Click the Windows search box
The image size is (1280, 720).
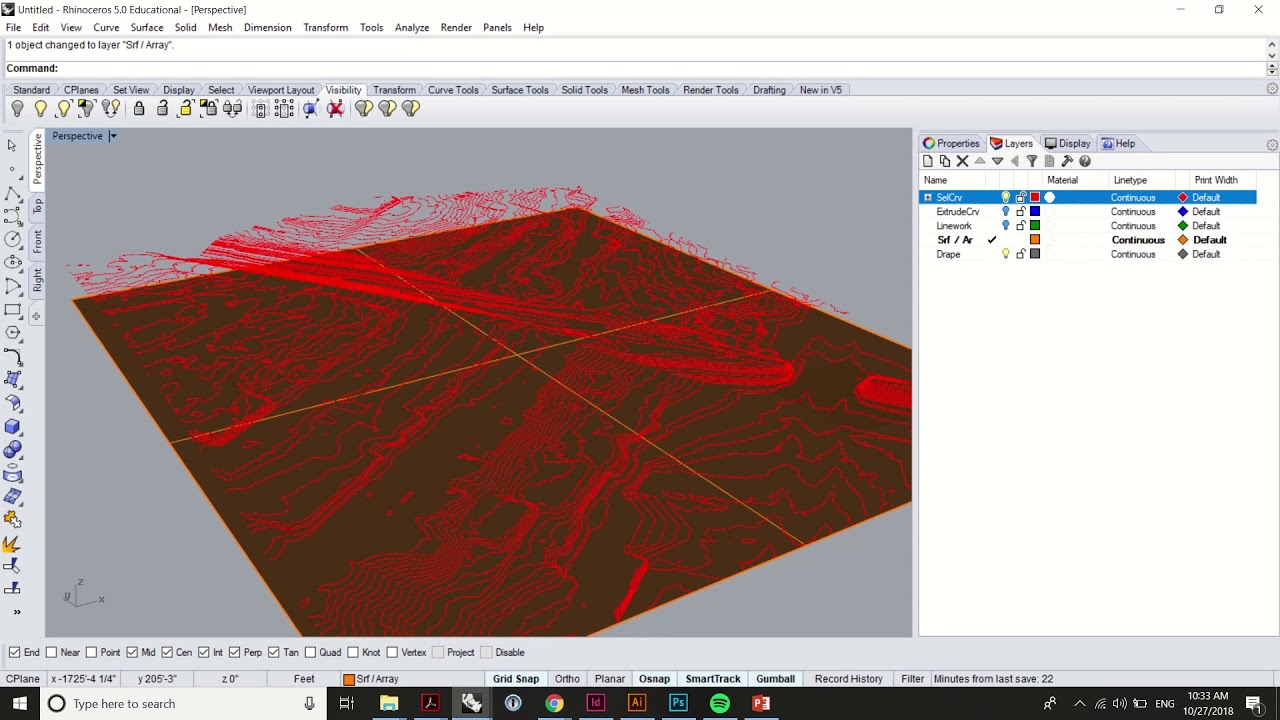pyautogui.click(x=183, y=703)
